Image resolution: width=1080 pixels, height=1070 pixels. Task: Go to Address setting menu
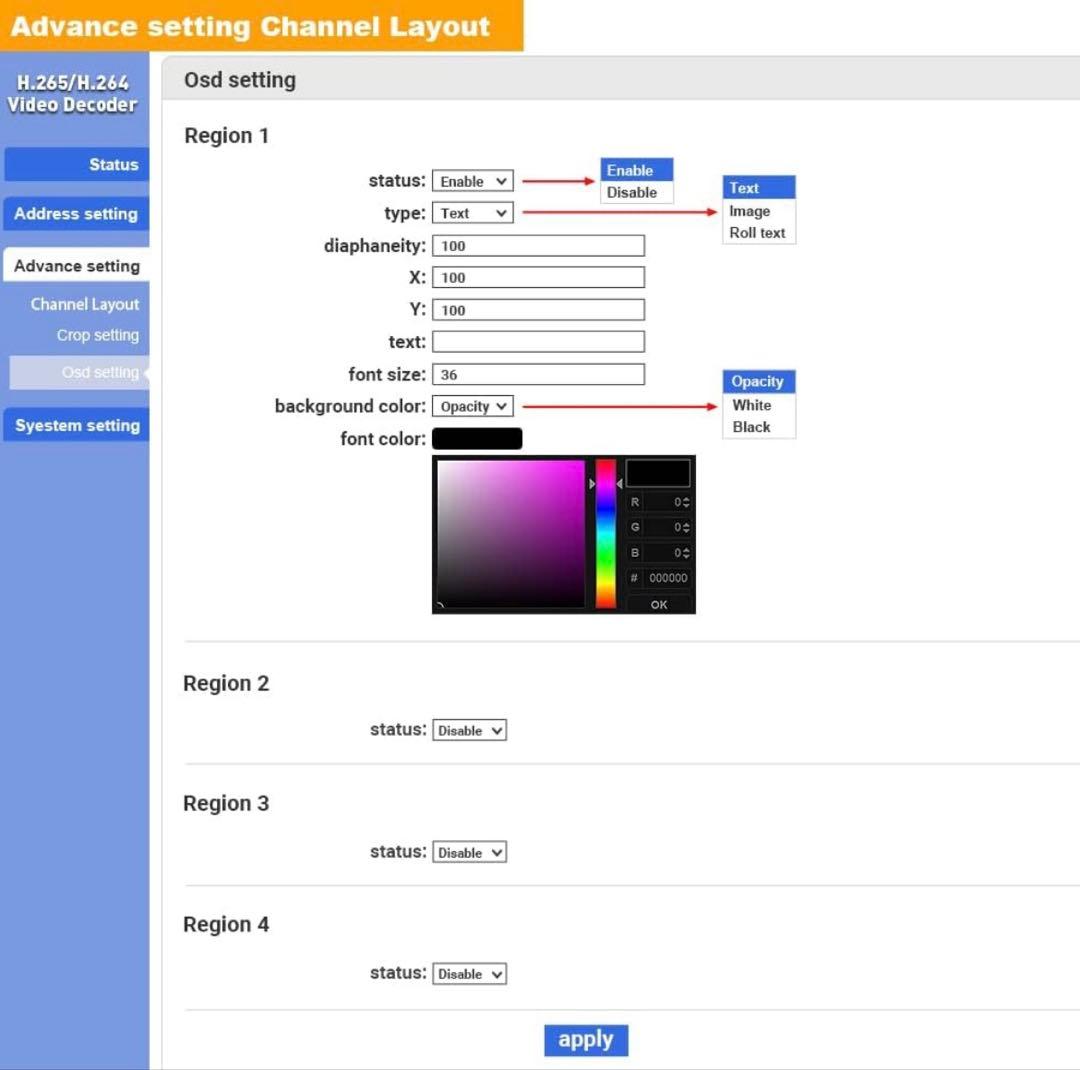point(77,214)
